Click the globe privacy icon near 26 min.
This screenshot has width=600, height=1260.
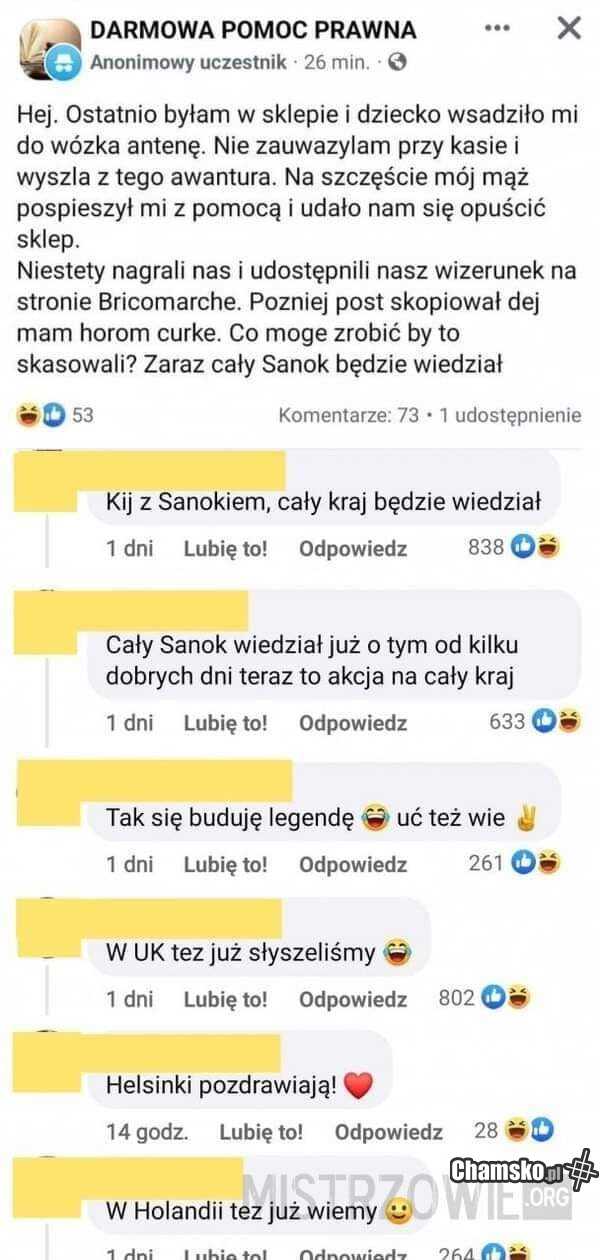398,63
